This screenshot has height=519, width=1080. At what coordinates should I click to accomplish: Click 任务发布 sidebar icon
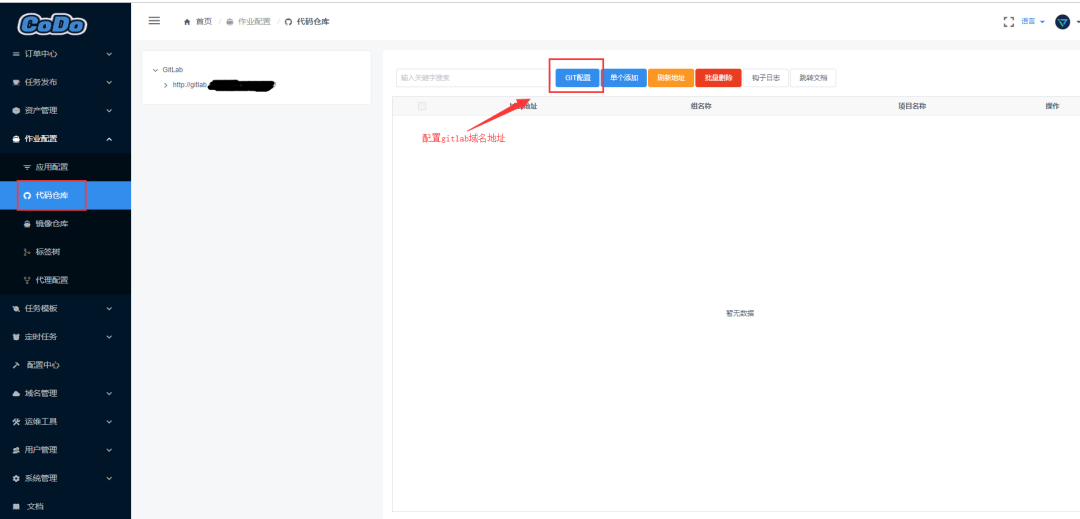coord(16,82)
